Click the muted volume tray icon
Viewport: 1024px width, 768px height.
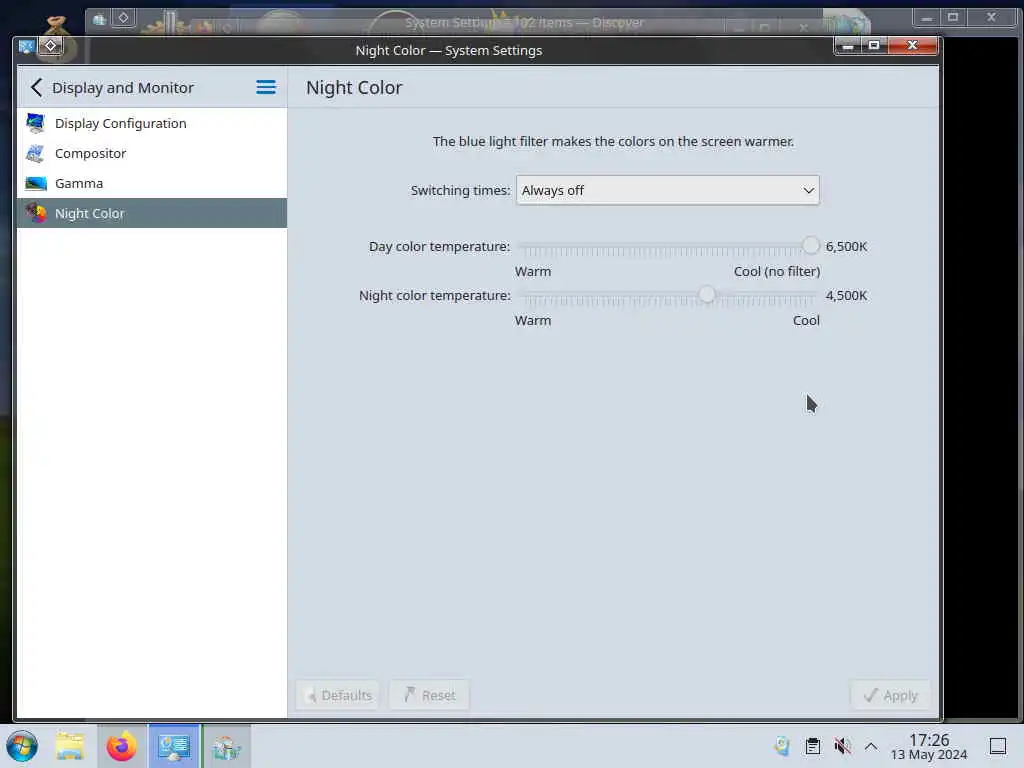(x=842, y=746)
